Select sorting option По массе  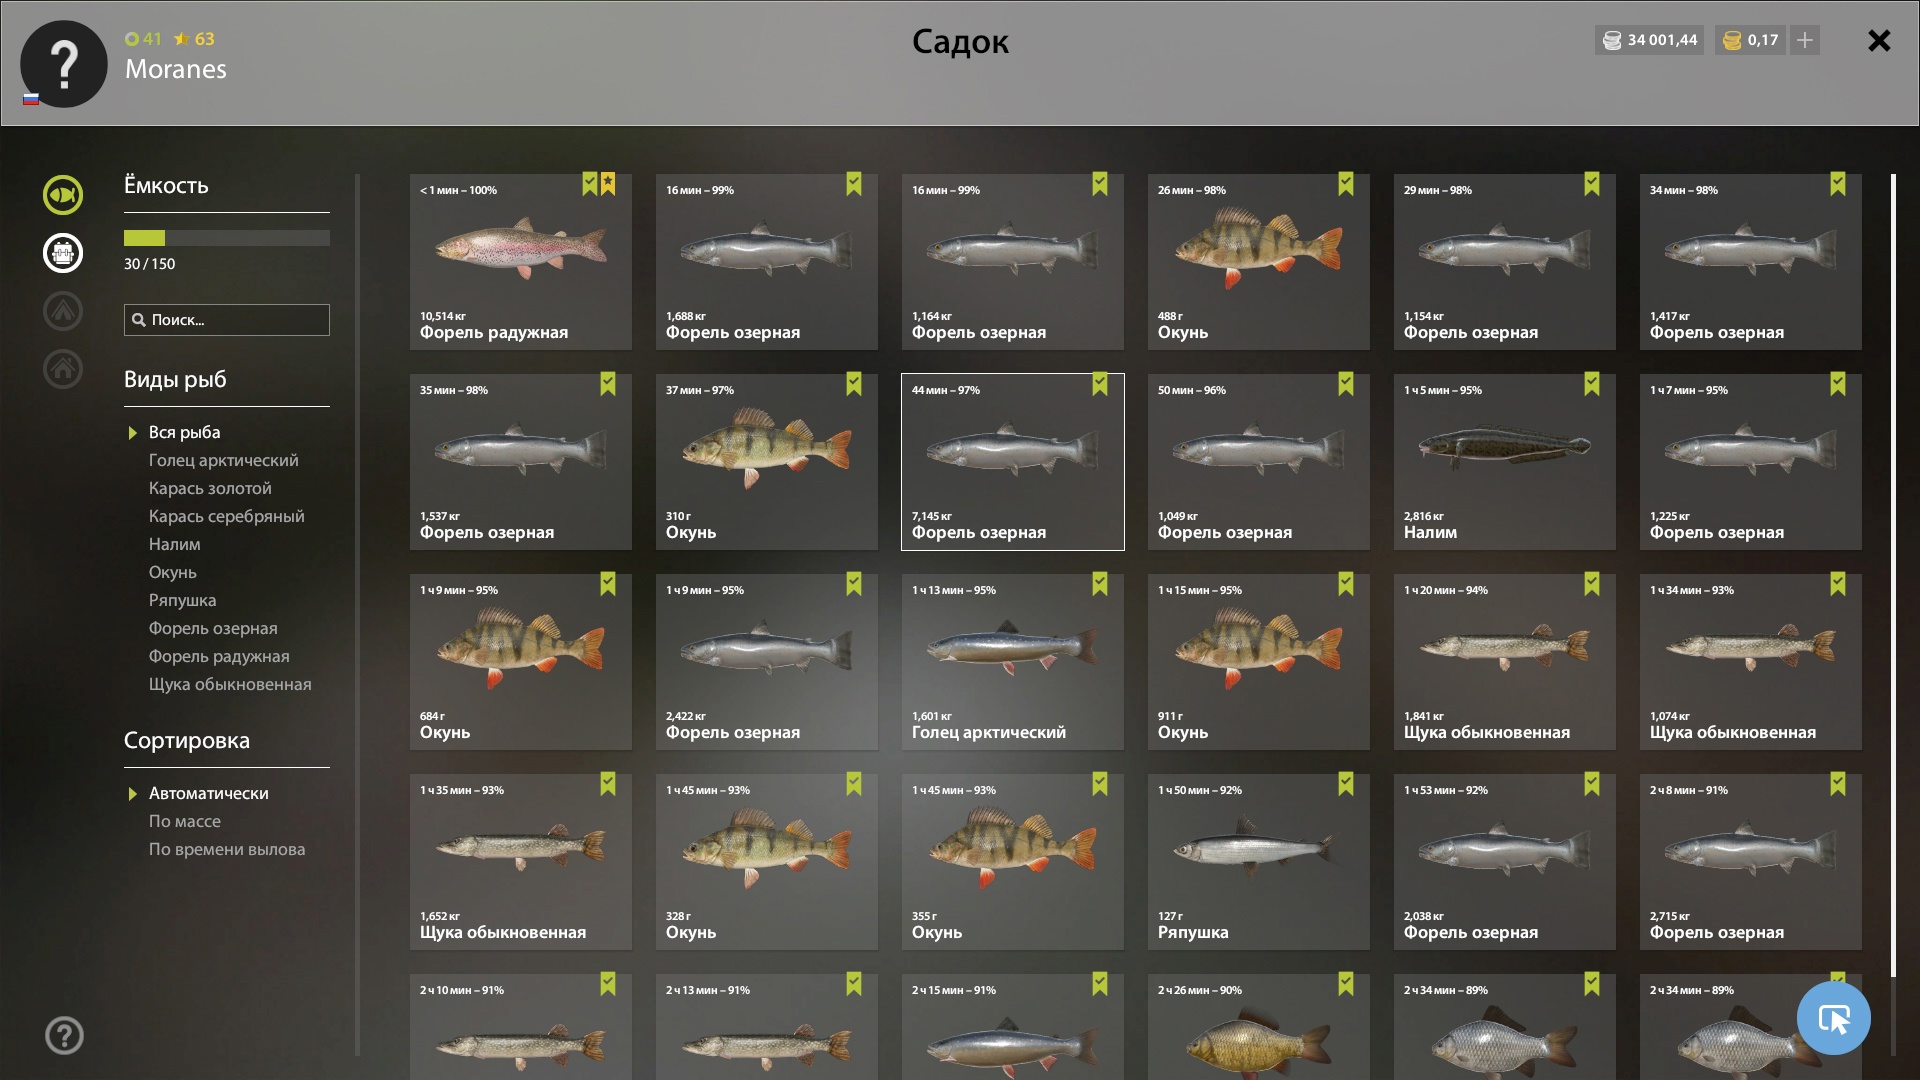(185, 821)
